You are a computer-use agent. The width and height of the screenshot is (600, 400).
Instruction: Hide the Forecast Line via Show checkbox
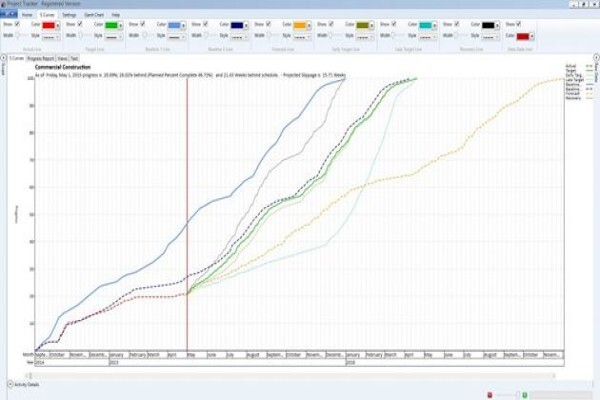point(268,24)
